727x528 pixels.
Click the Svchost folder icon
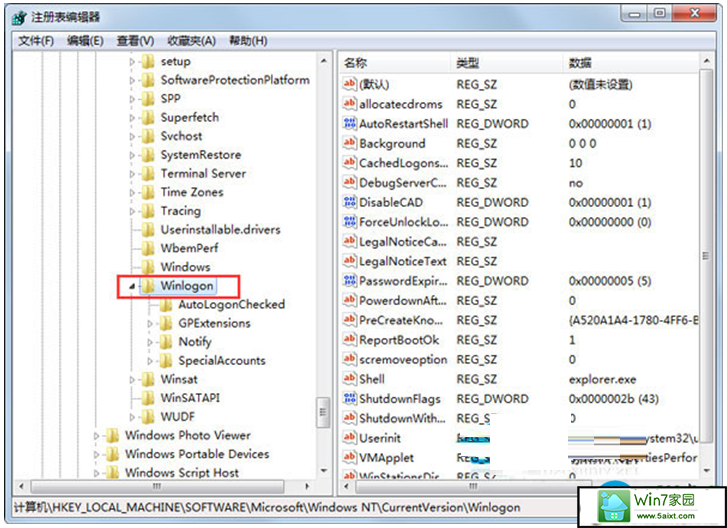[148, 136]
